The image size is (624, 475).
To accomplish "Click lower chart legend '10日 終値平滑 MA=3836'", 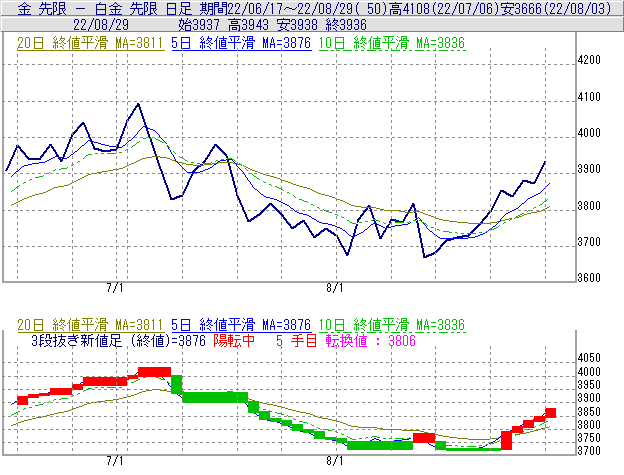I will pos(392,325).
